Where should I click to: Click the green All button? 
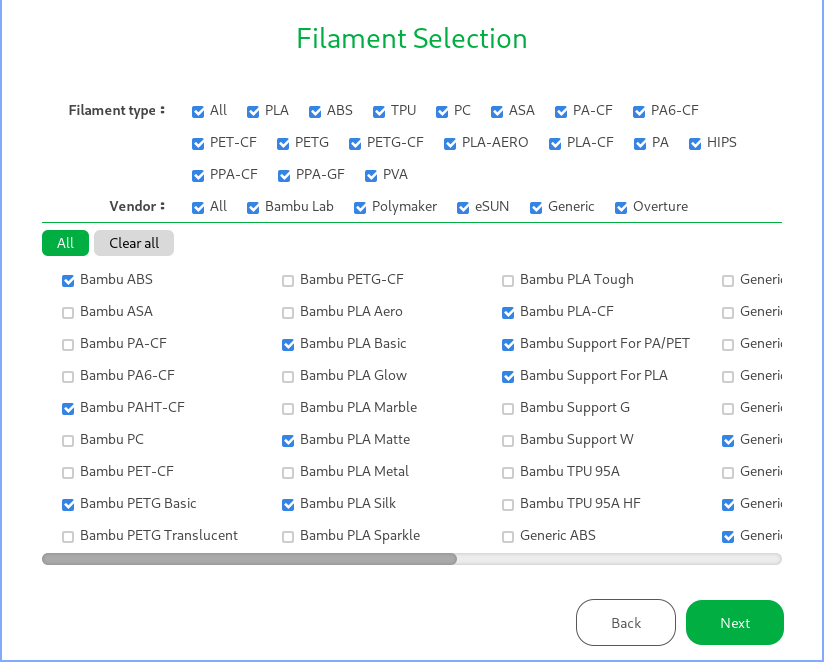(x=65, y=243)
